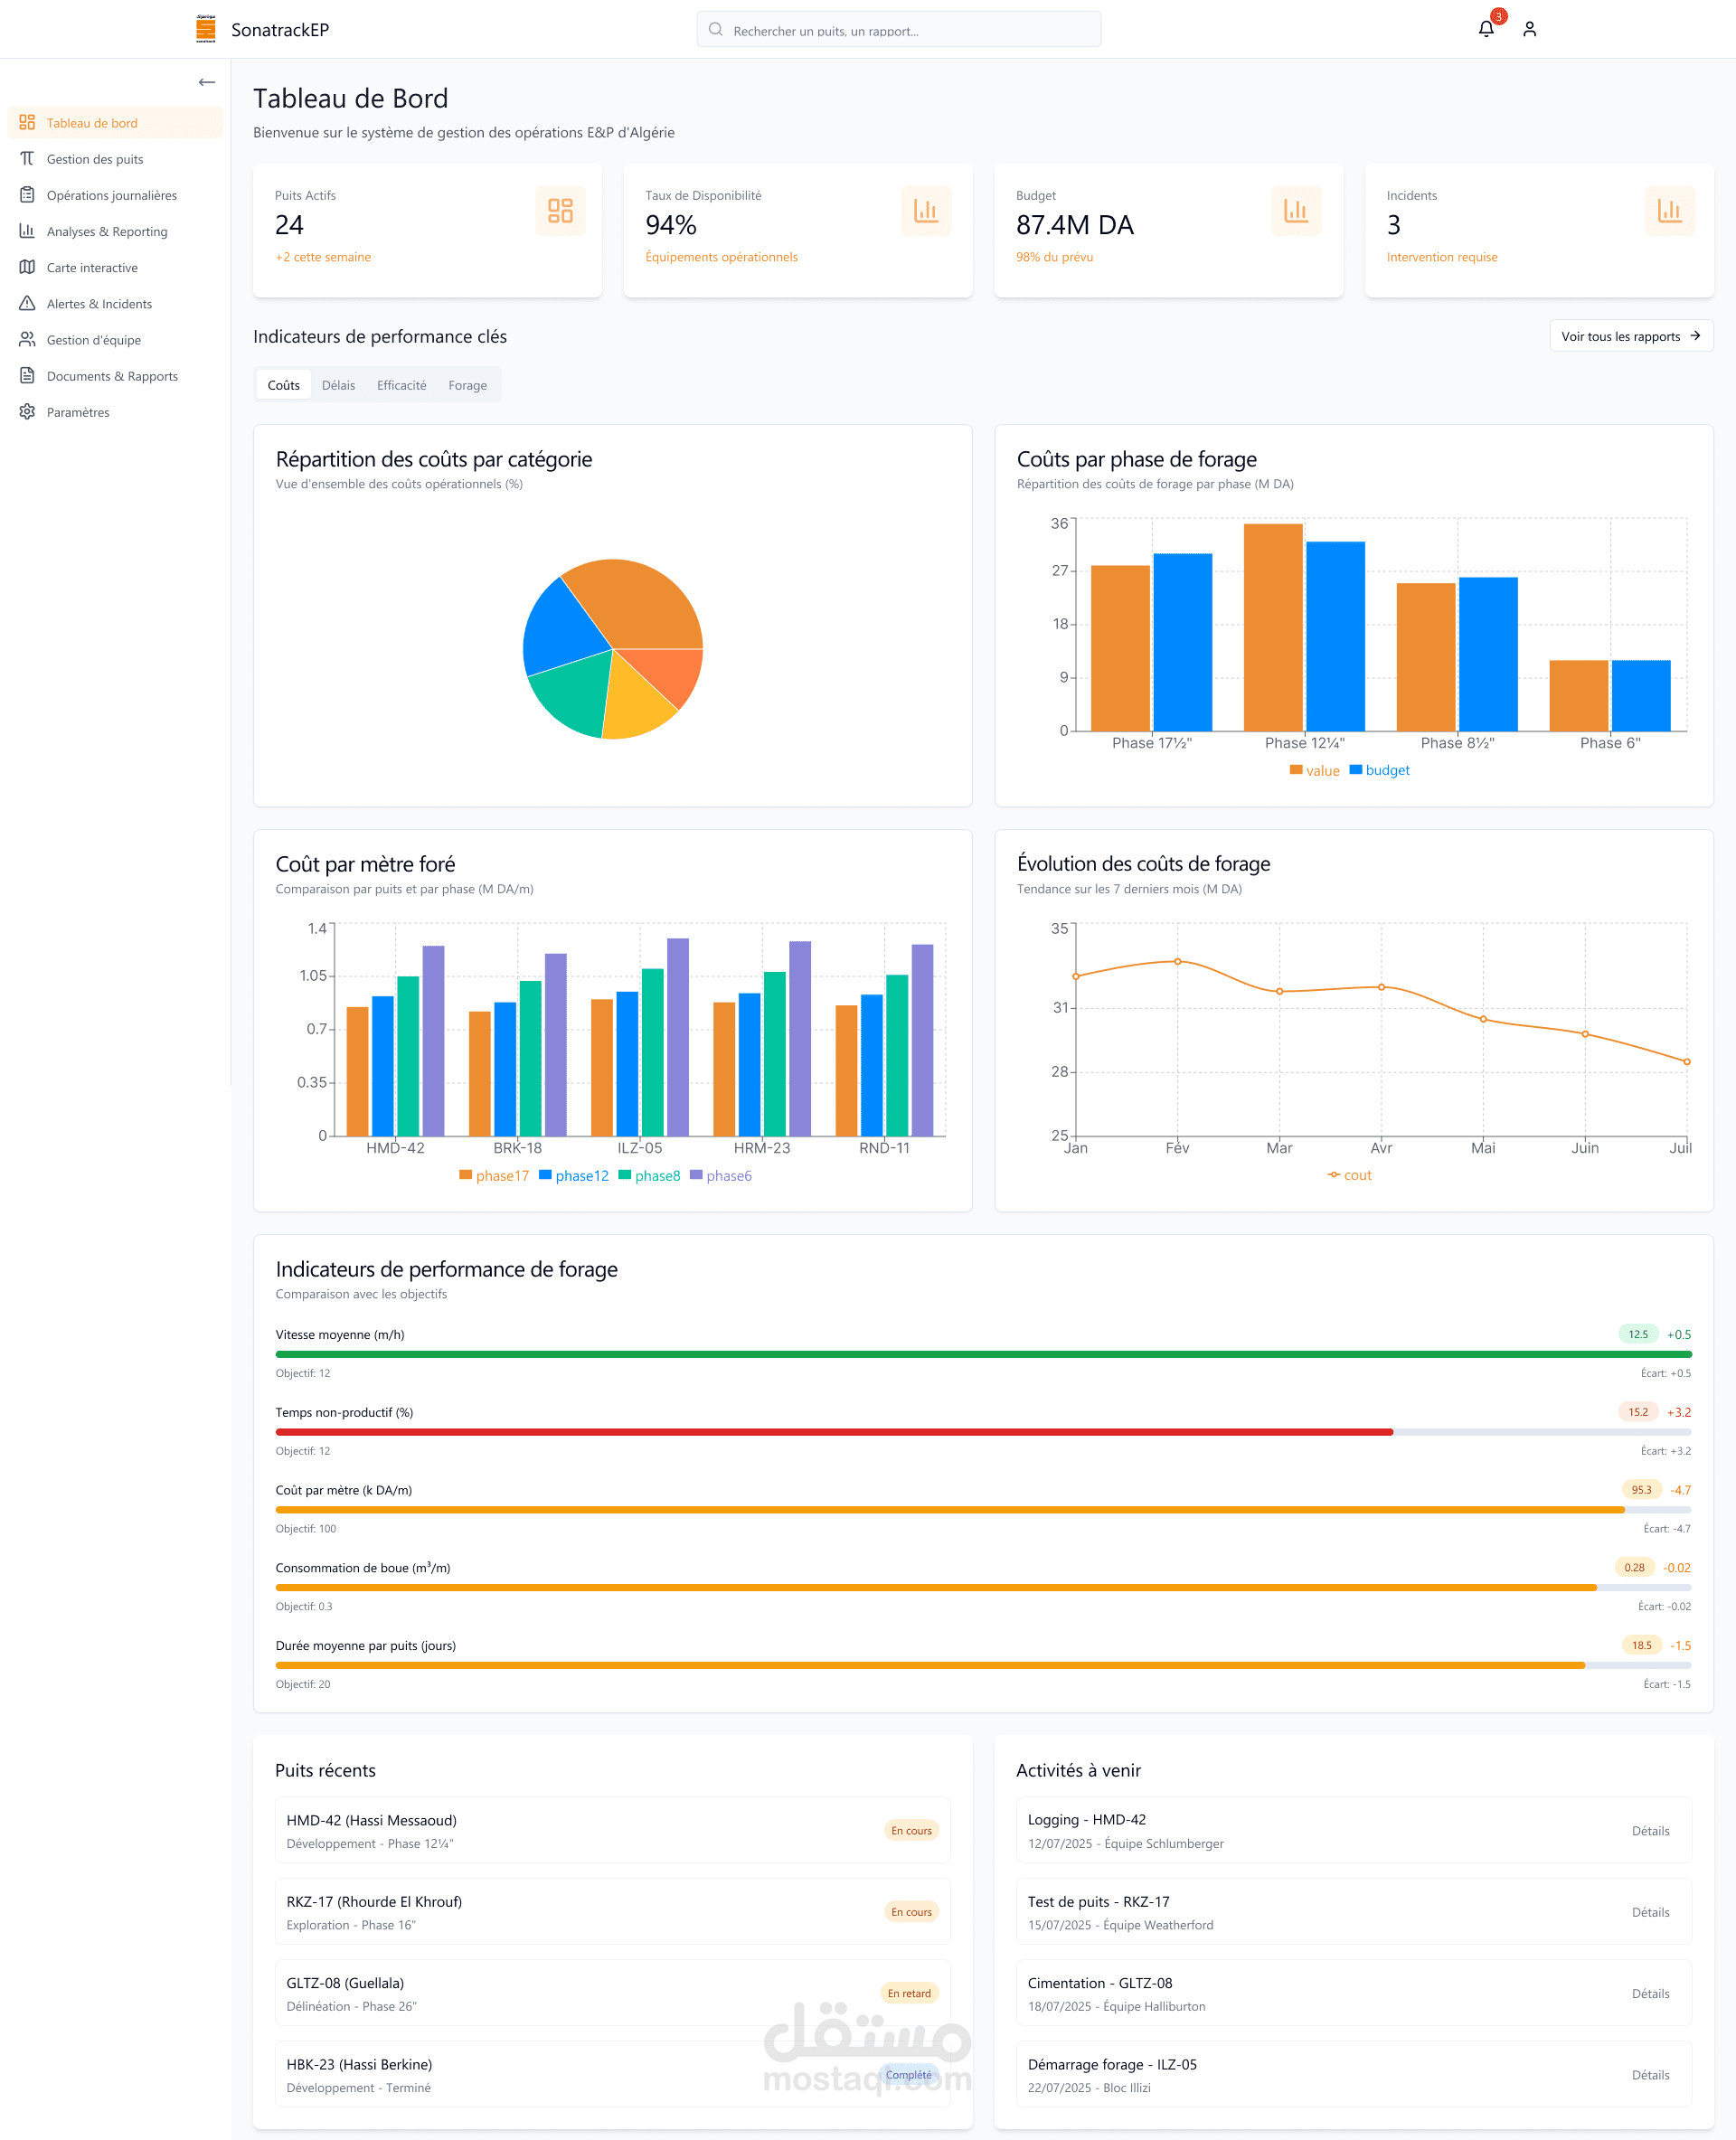Focus the Rechercher un puits search field
Screen dimensions: 1736x2140
(900, 30)
